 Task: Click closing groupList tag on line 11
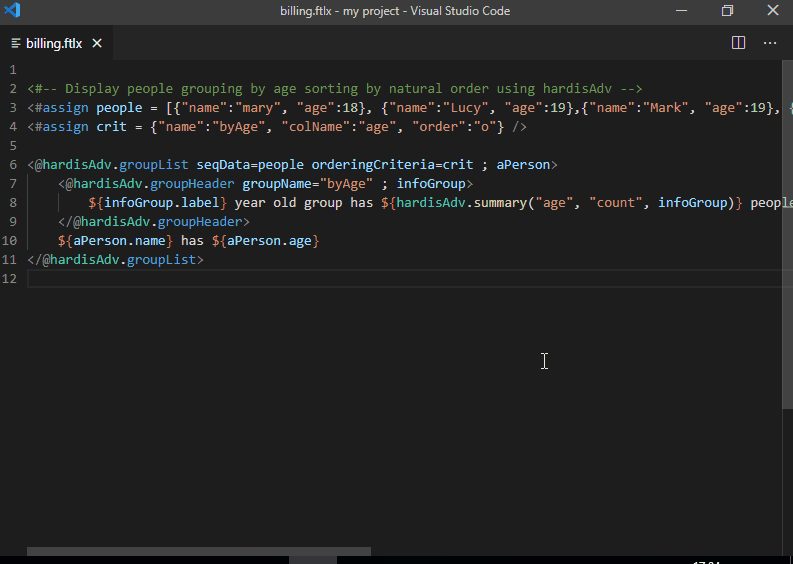tap(115, 259)
